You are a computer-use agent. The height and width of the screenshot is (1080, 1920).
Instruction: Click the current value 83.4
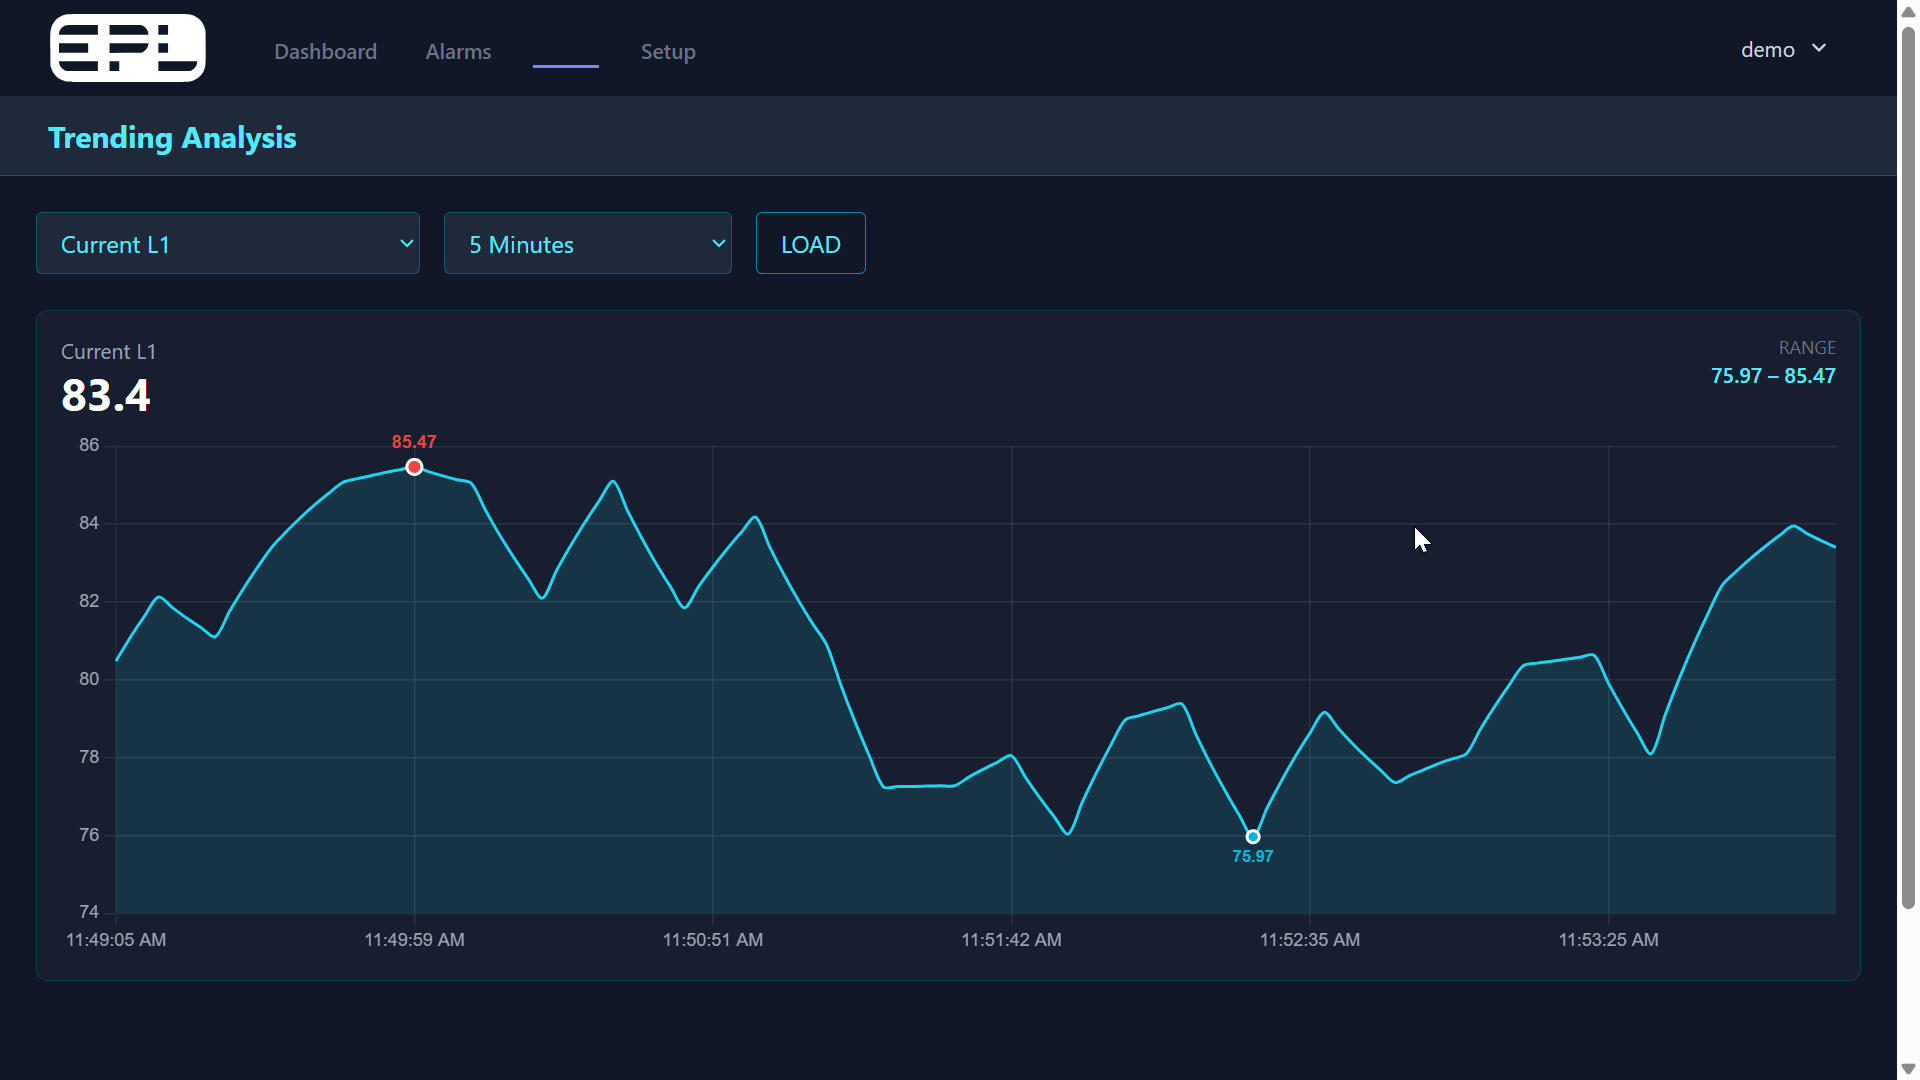click(x=106, y=395)
